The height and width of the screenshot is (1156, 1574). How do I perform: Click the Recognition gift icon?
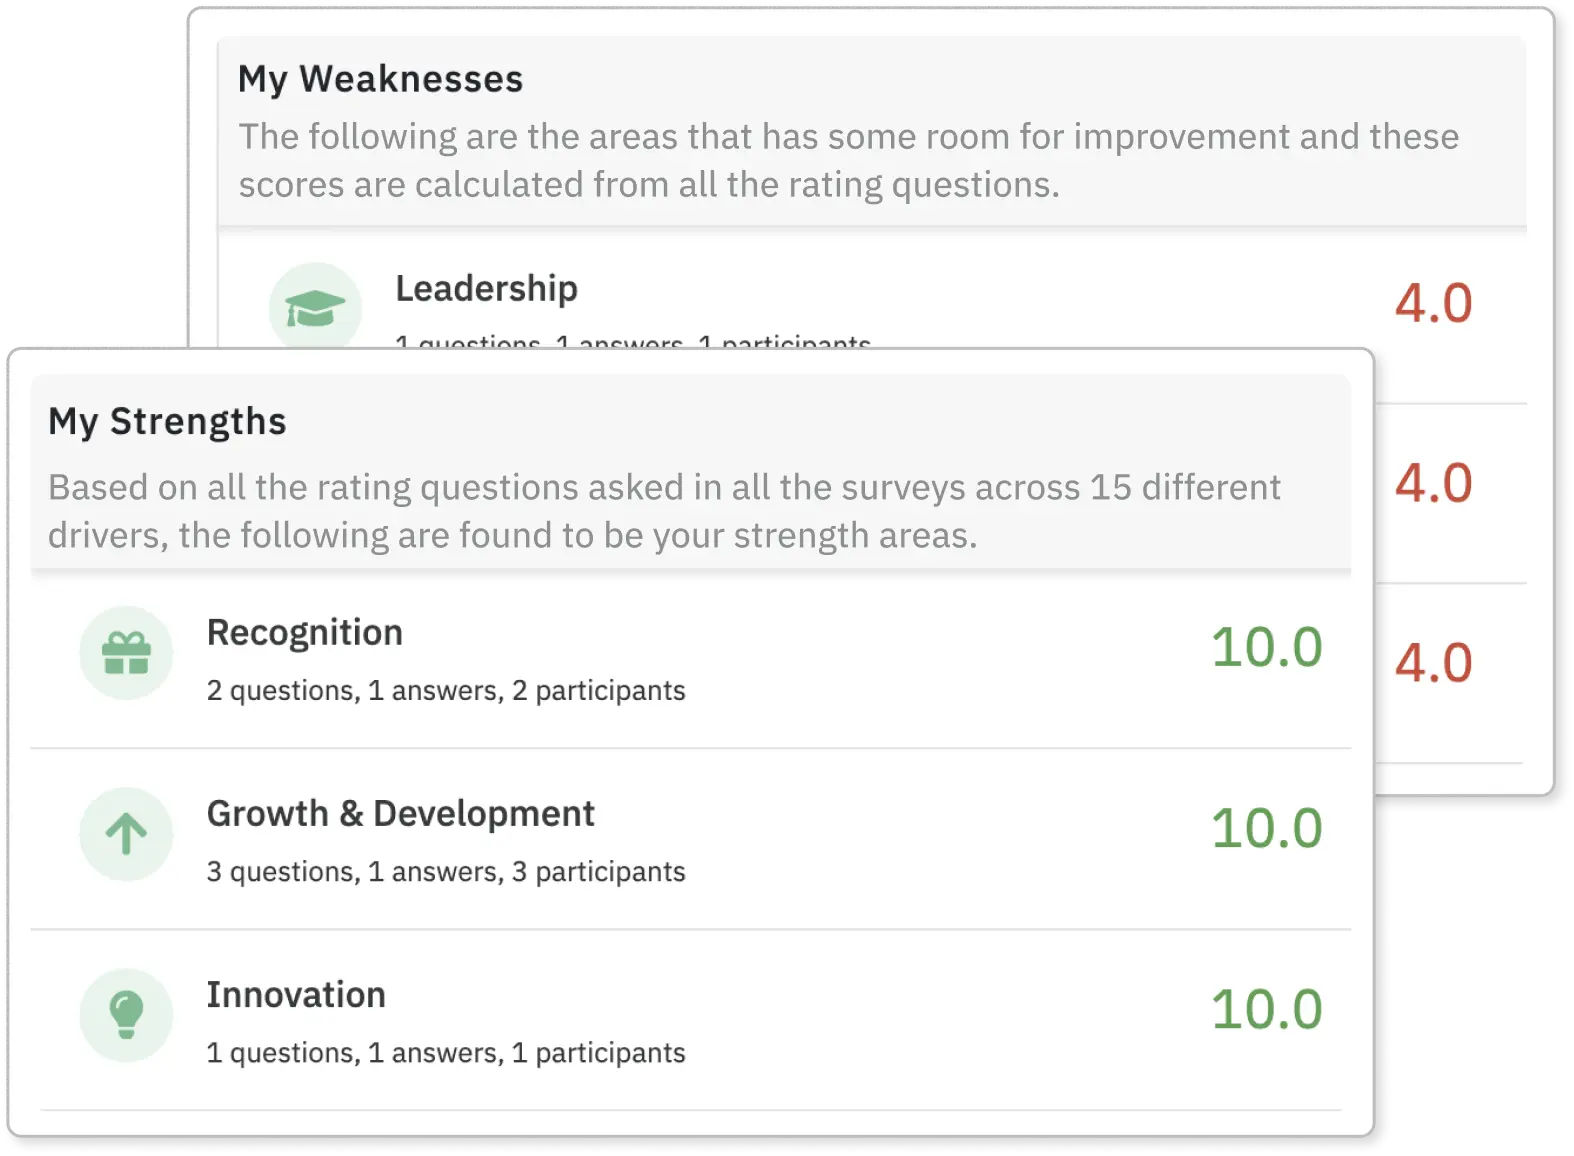click(x=126, y=652)
